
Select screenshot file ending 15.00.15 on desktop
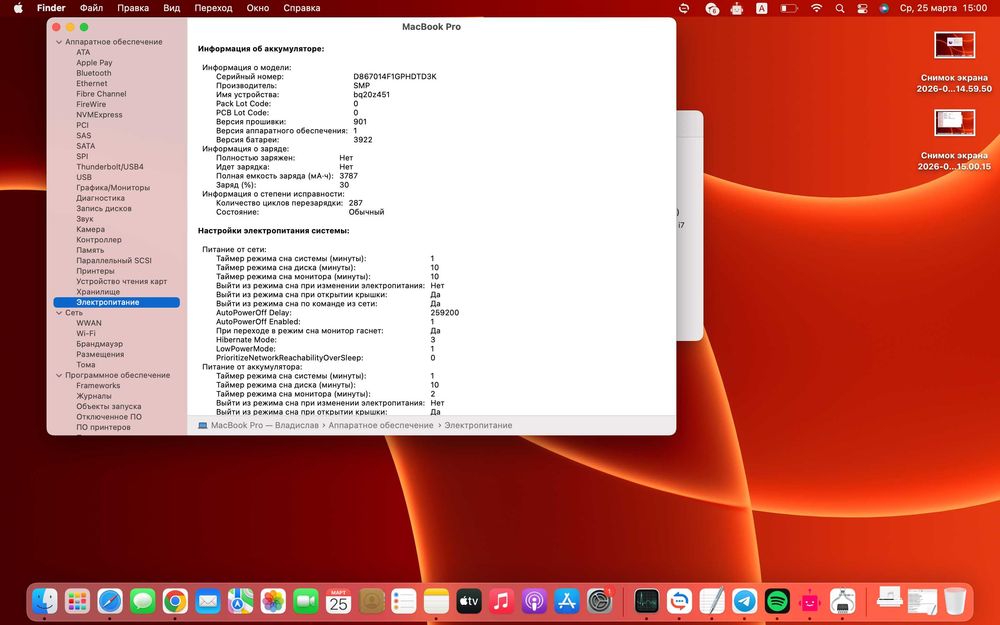tap(954, 140)
